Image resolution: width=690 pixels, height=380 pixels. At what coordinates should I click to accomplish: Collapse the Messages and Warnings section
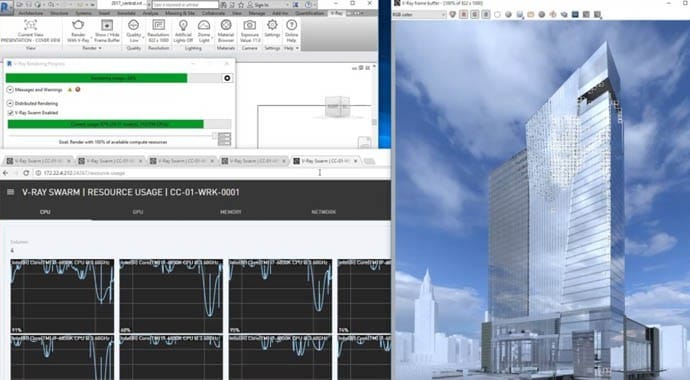pos(10,90)
